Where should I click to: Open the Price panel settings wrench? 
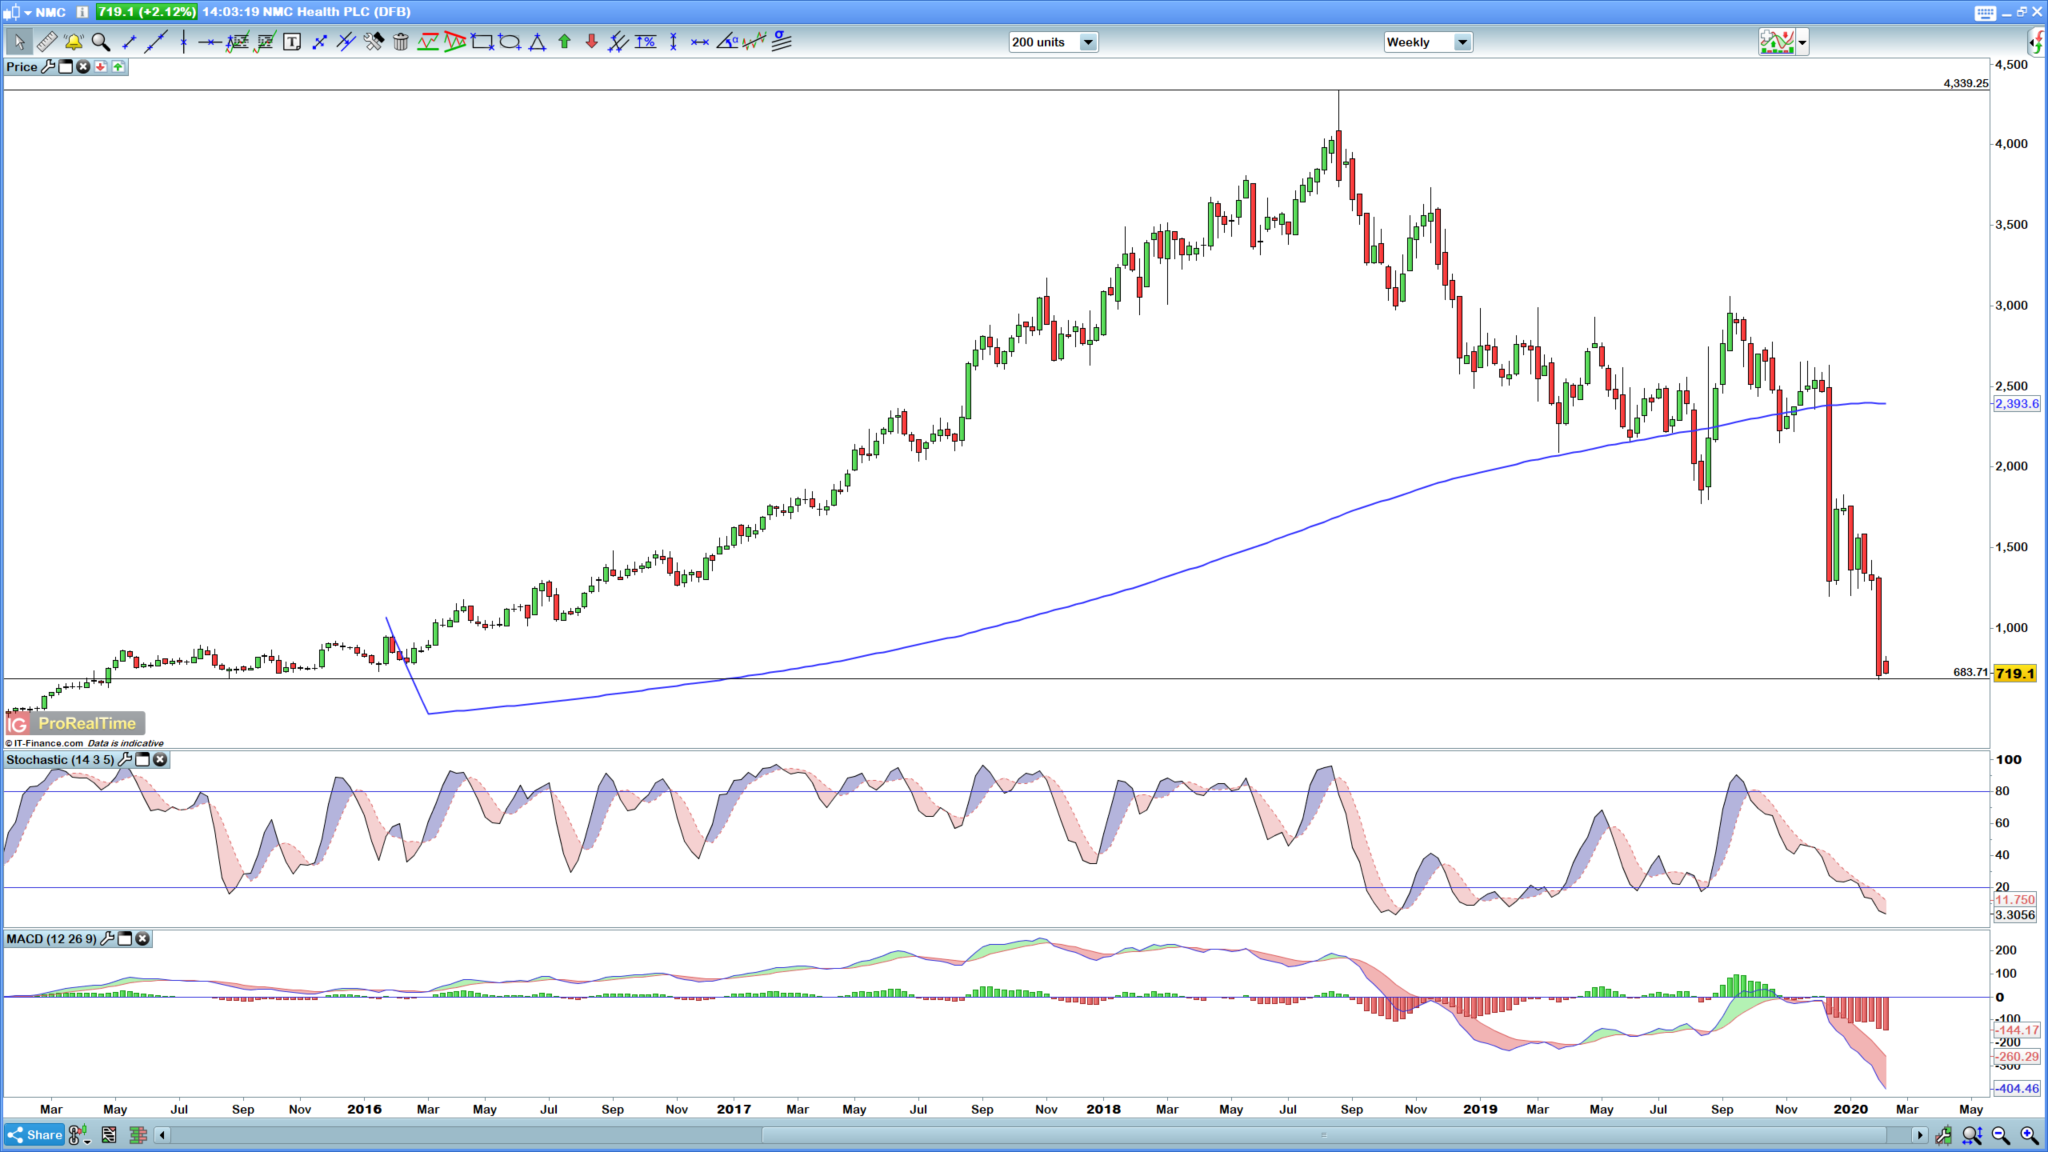tap(48, 67)
